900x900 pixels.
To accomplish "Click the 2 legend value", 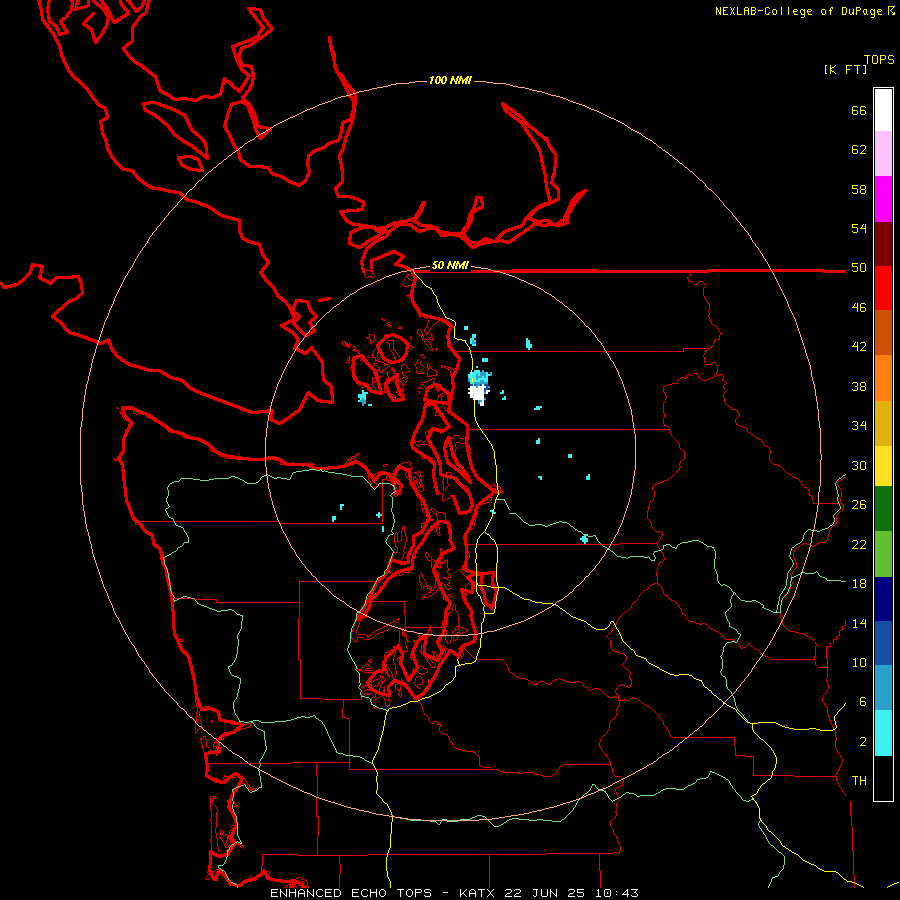I will [x=863, y=742].
